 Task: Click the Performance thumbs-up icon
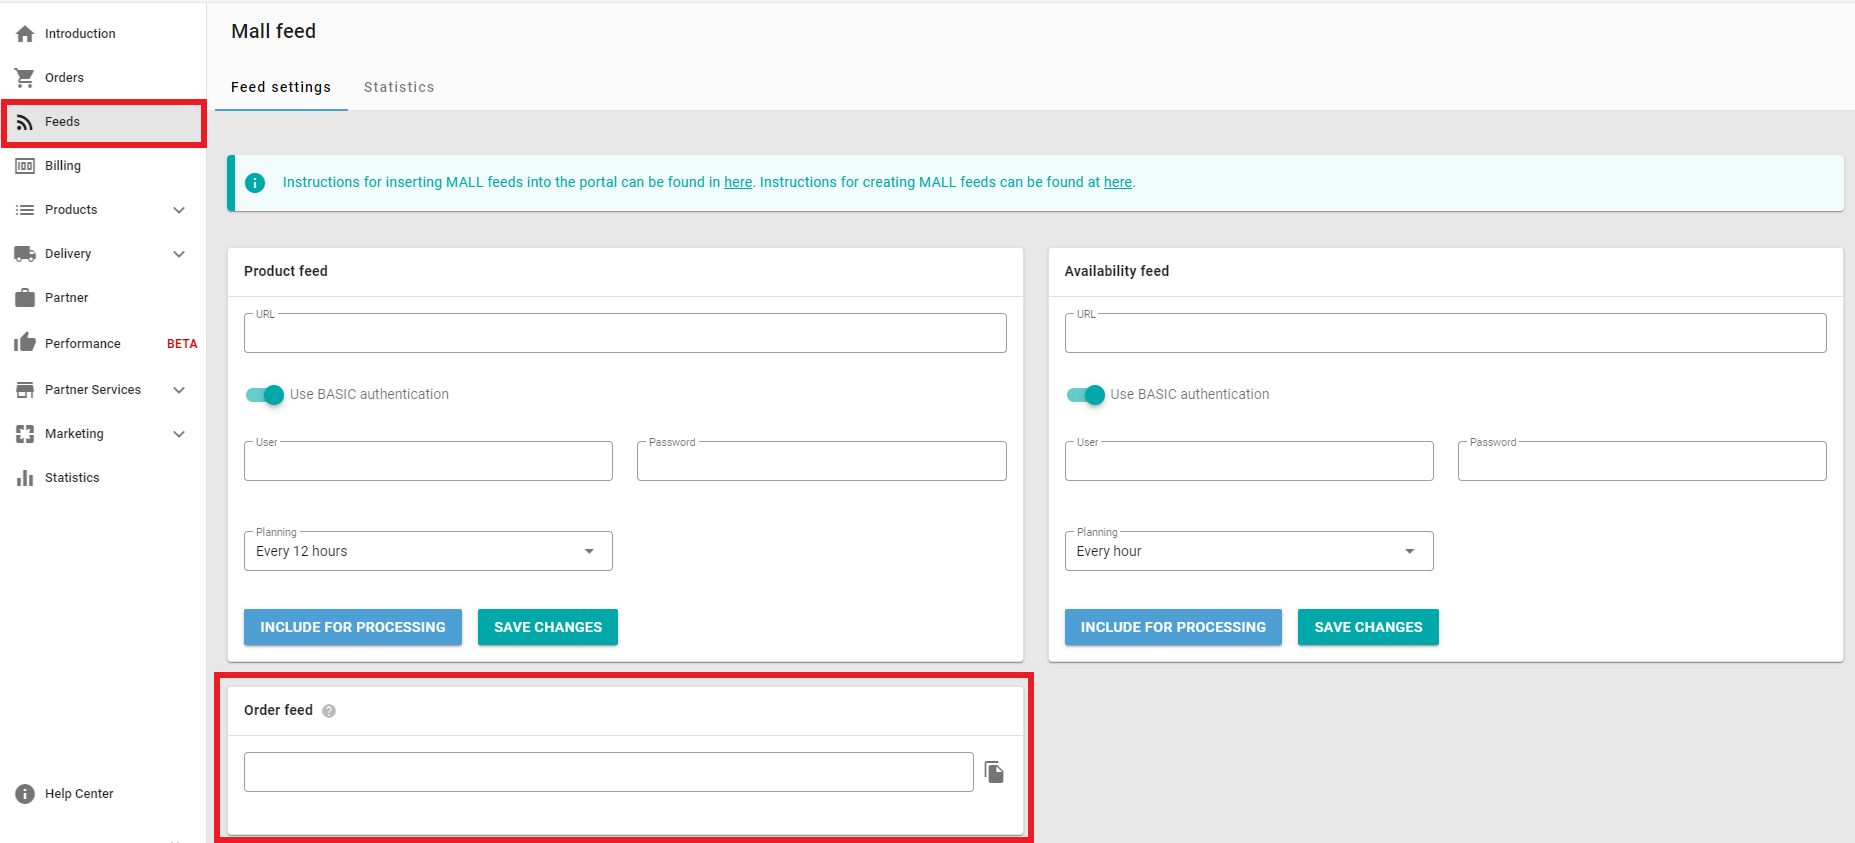(x=25, y=343)
